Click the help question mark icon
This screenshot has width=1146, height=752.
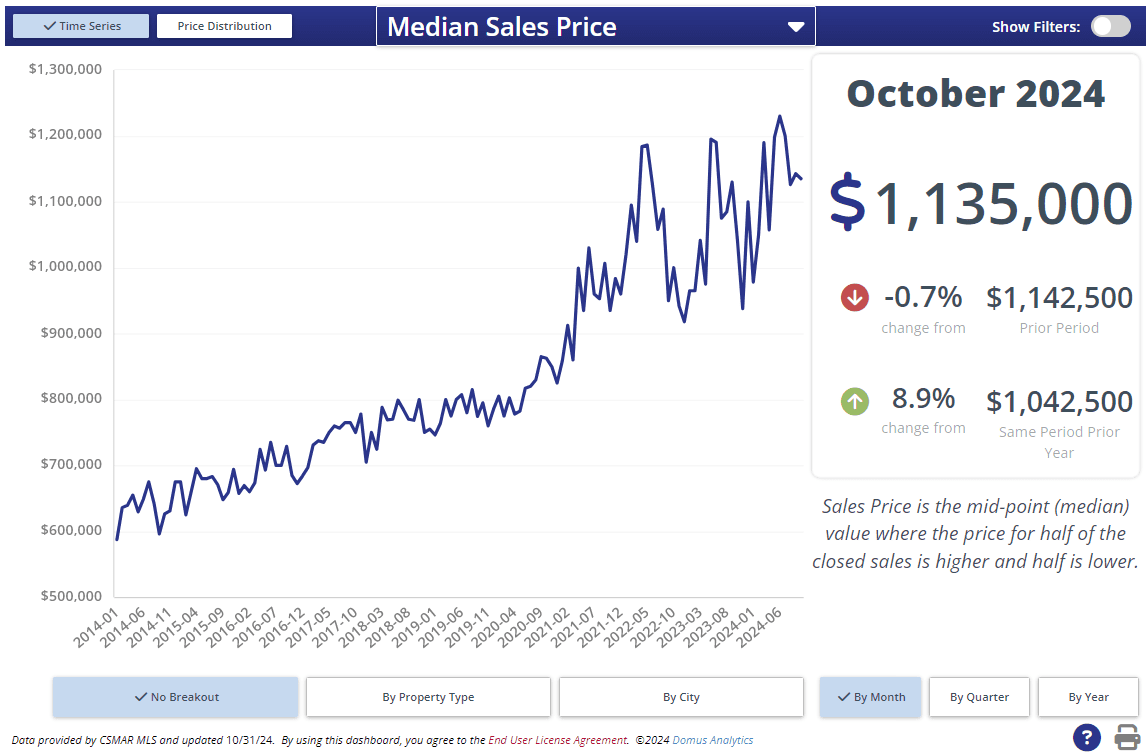pos(1087,737)
